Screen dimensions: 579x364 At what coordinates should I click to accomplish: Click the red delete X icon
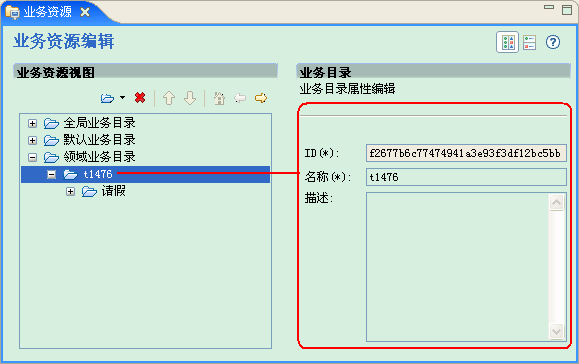click(140, 98)
